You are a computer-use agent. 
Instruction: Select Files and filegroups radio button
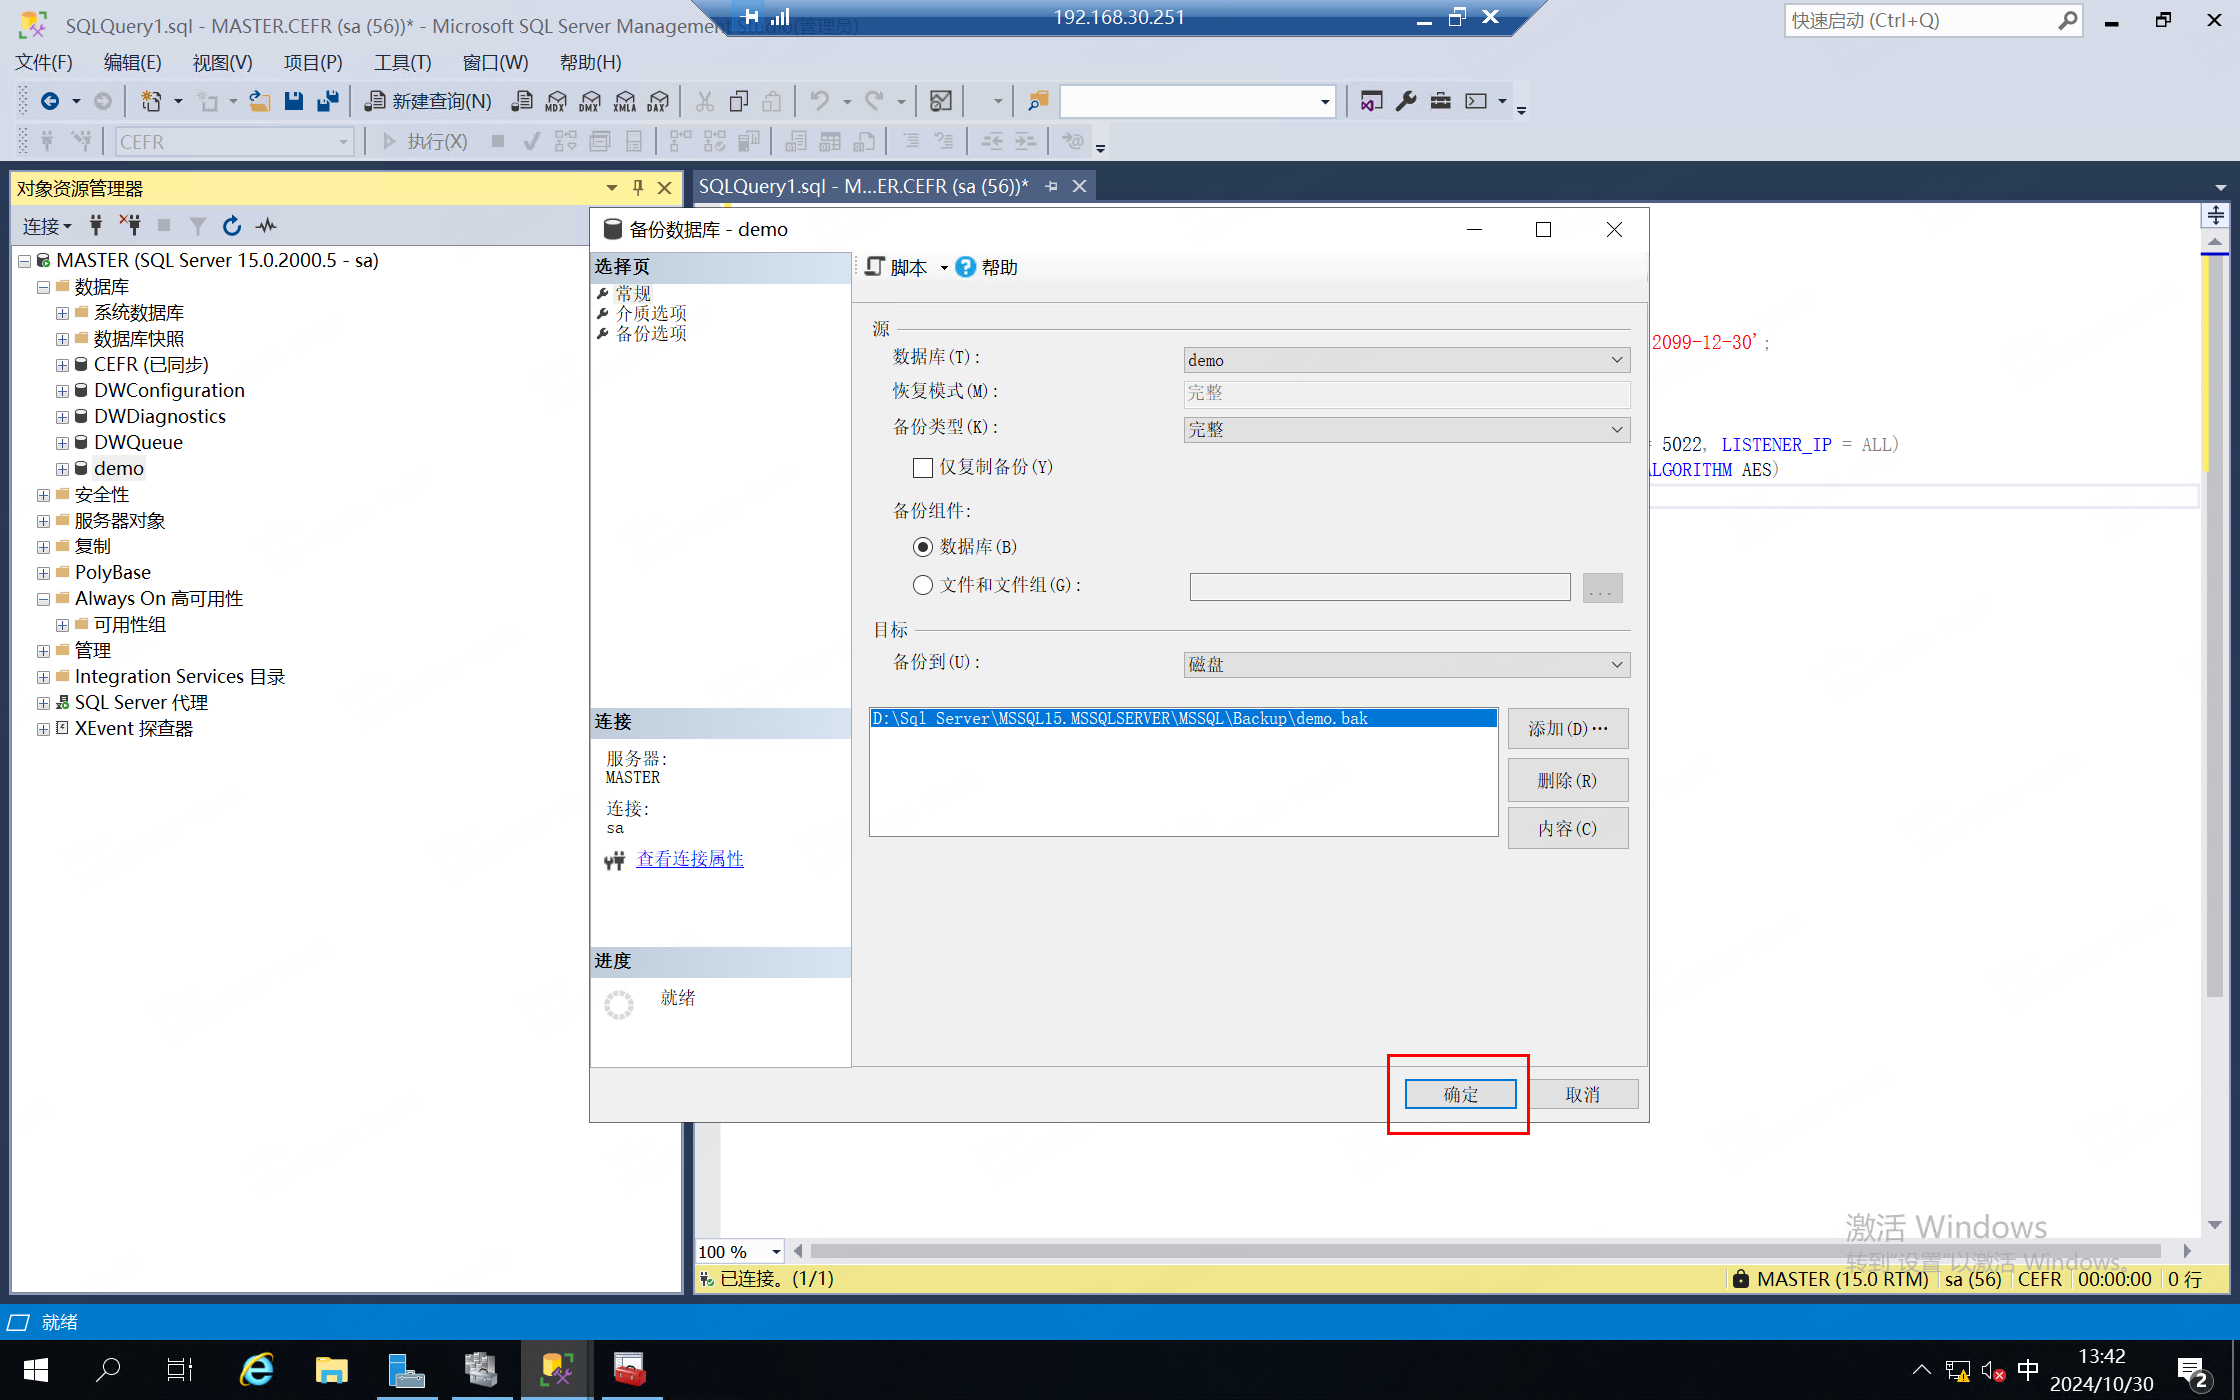[x=923, y=585]
